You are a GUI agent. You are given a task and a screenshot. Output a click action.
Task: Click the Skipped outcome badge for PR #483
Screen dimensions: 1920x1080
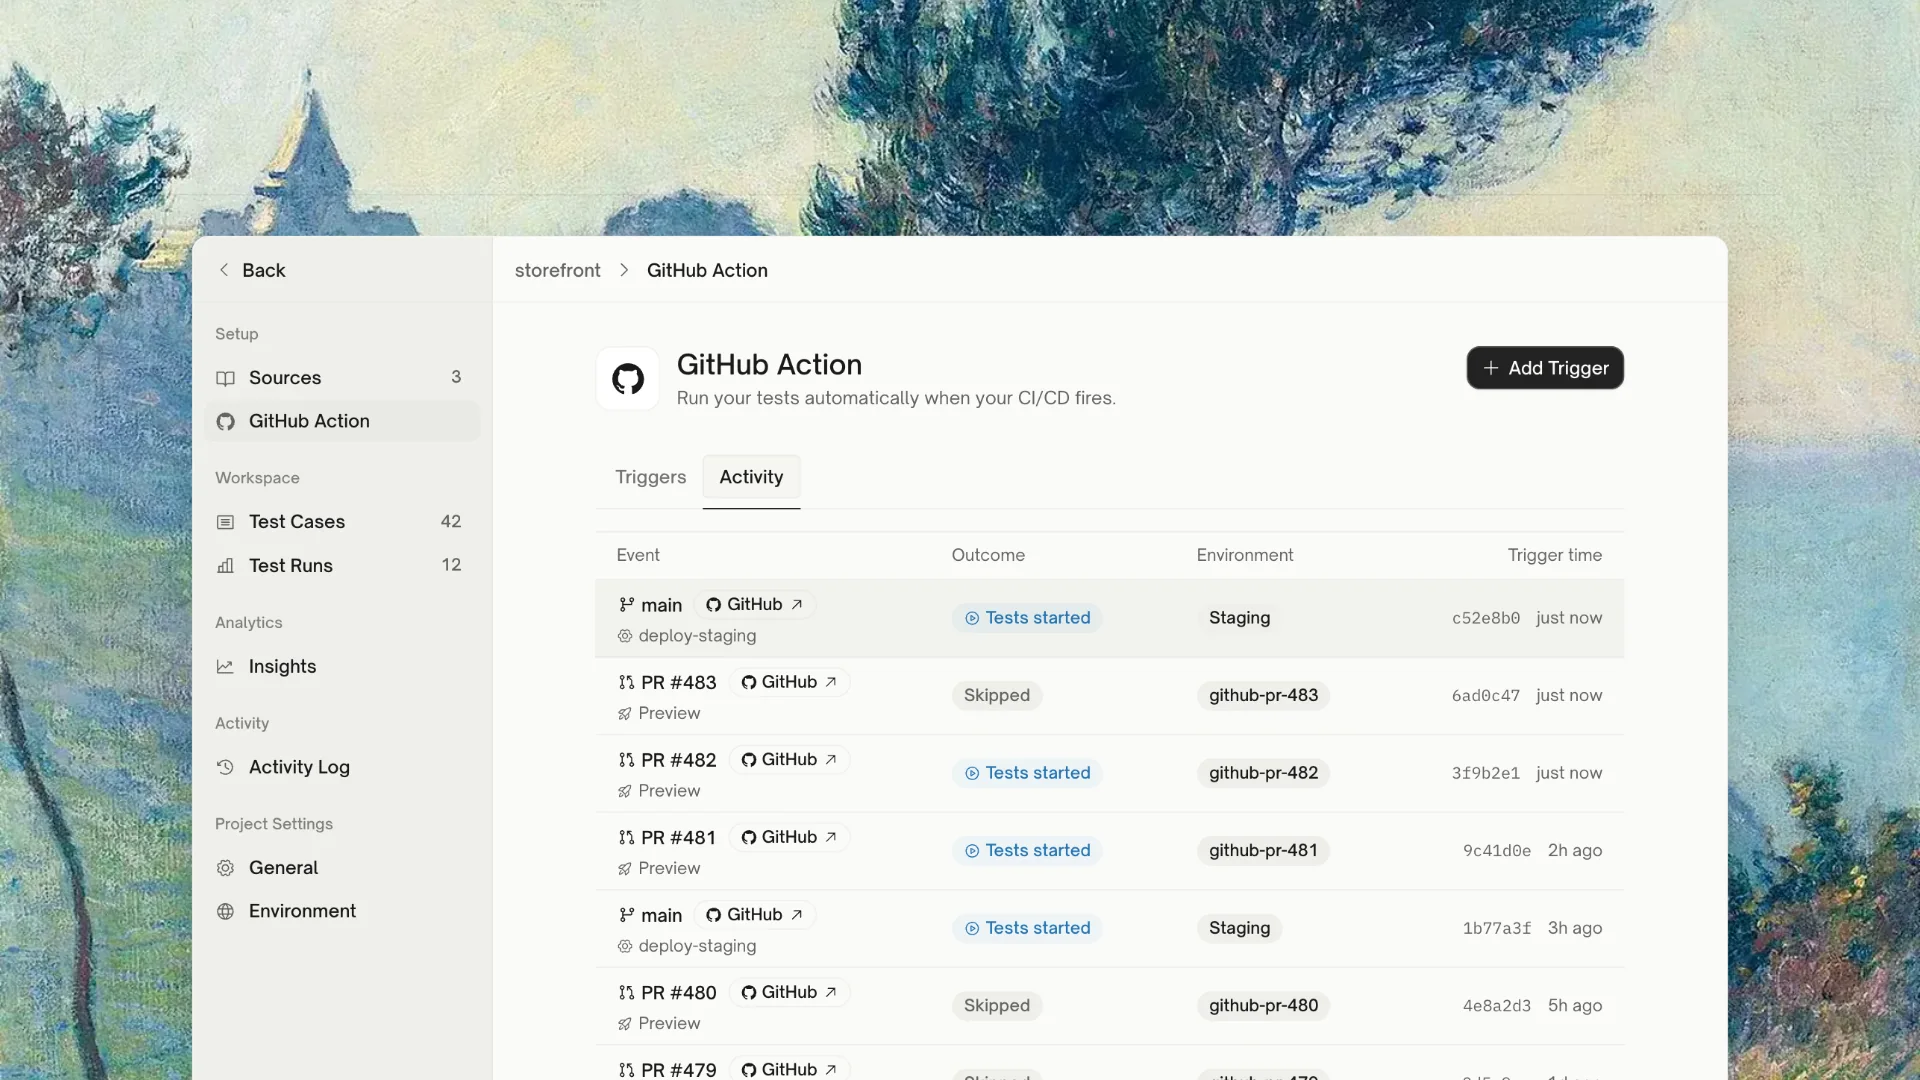coord(997,695)
